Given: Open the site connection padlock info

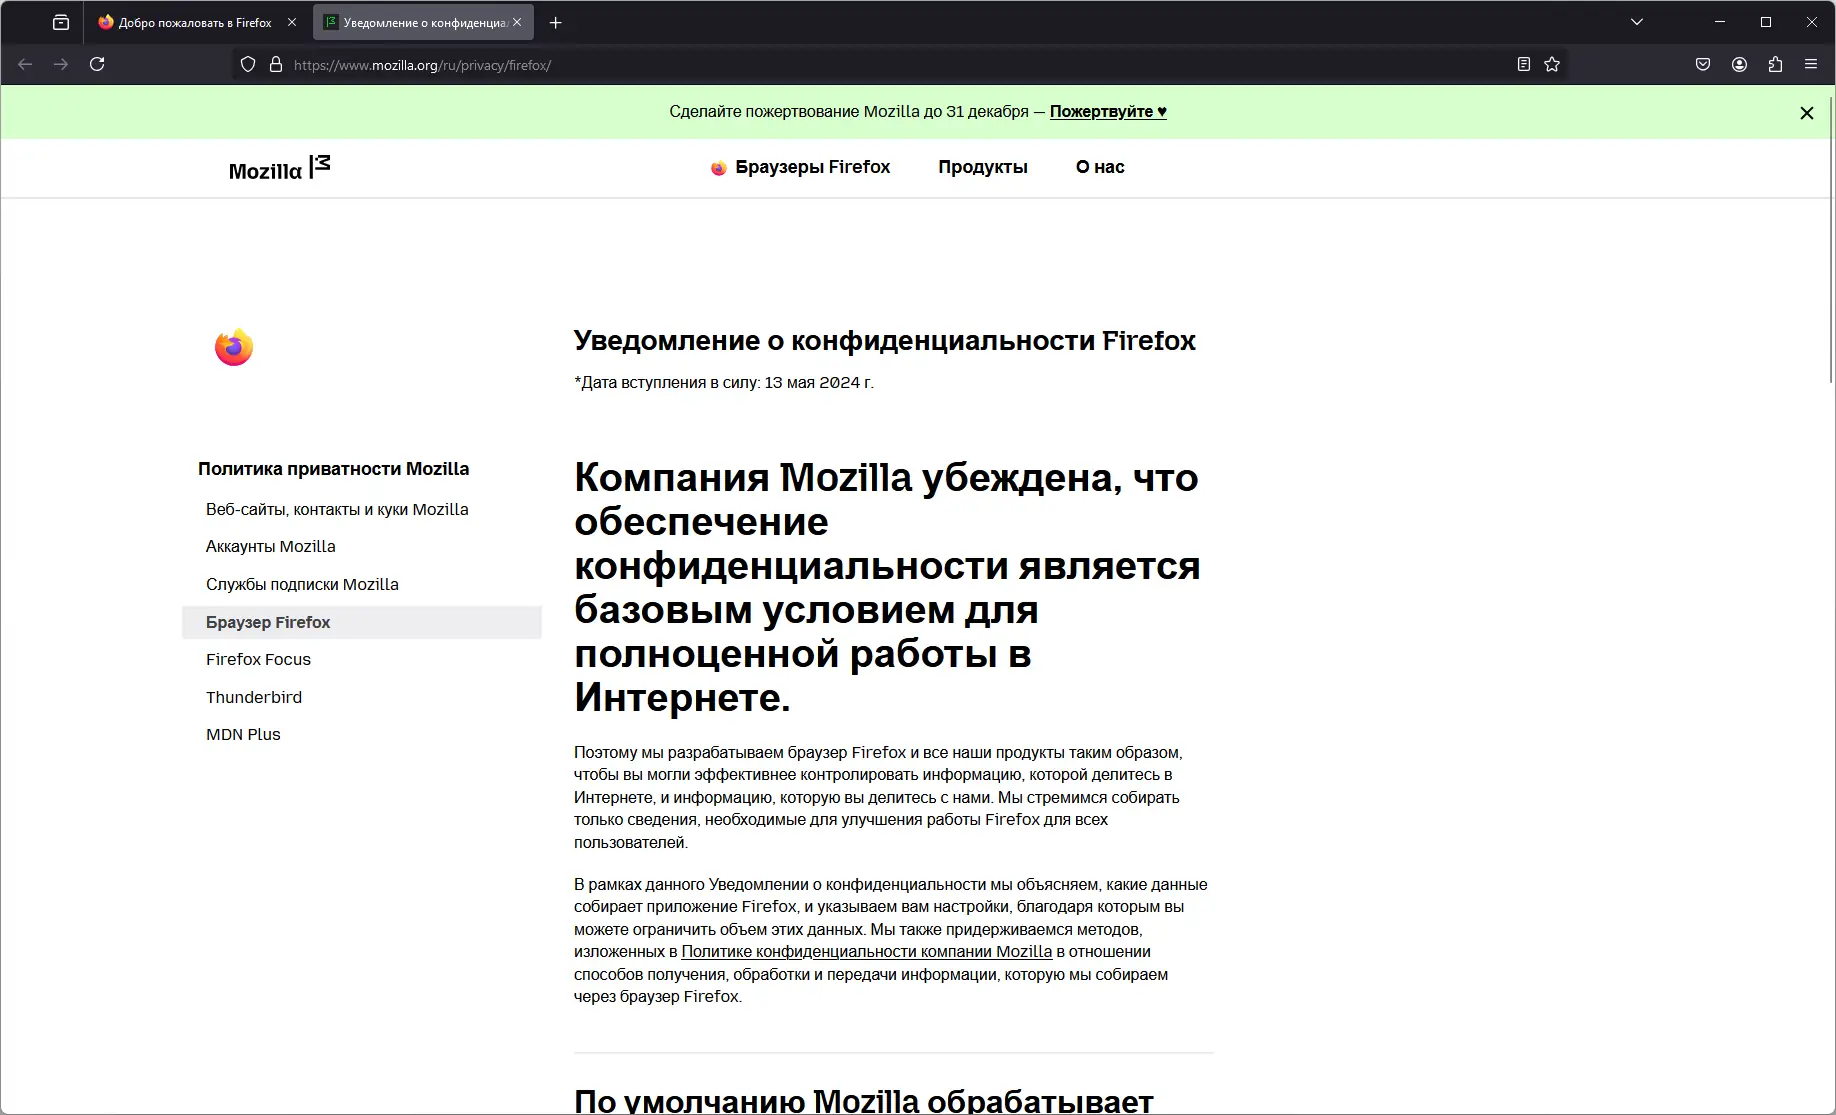Looking at the screenshot, I should [277, 64].
